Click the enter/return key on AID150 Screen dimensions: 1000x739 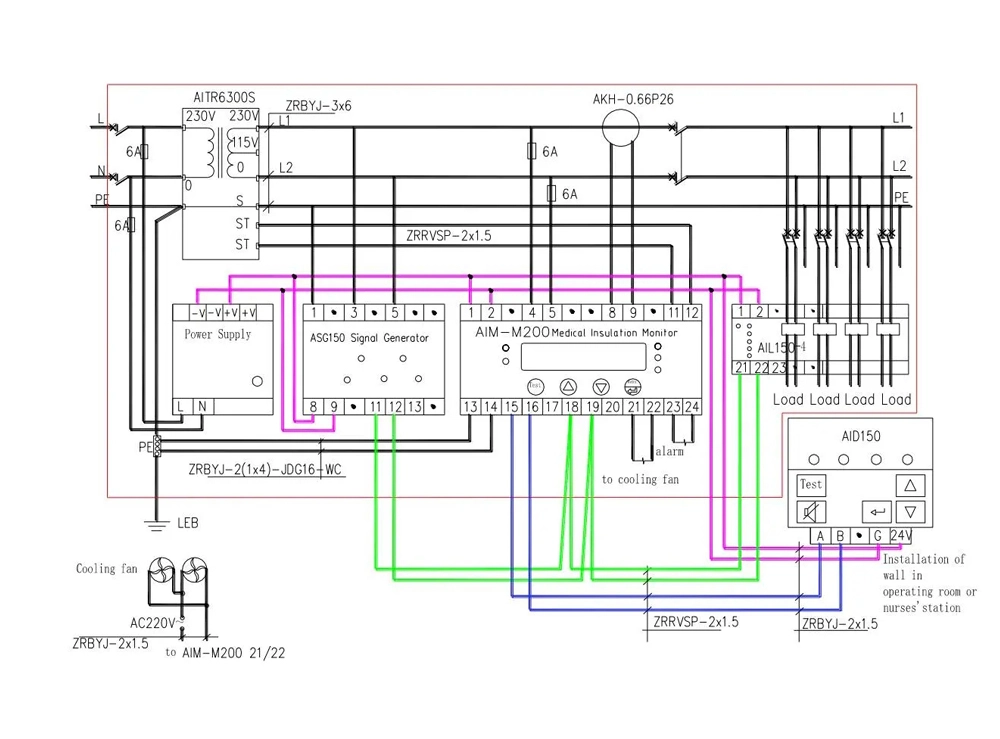877,513
